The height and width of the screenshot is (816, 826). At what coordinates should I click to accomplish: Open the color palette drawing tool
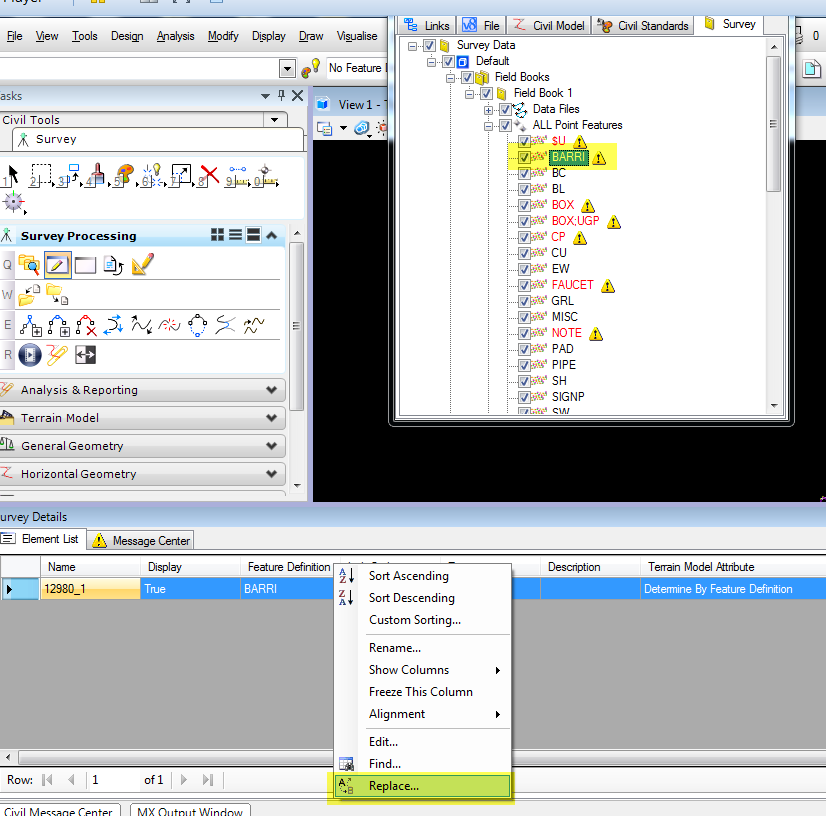pyautogui.click(x=124, y=171)
